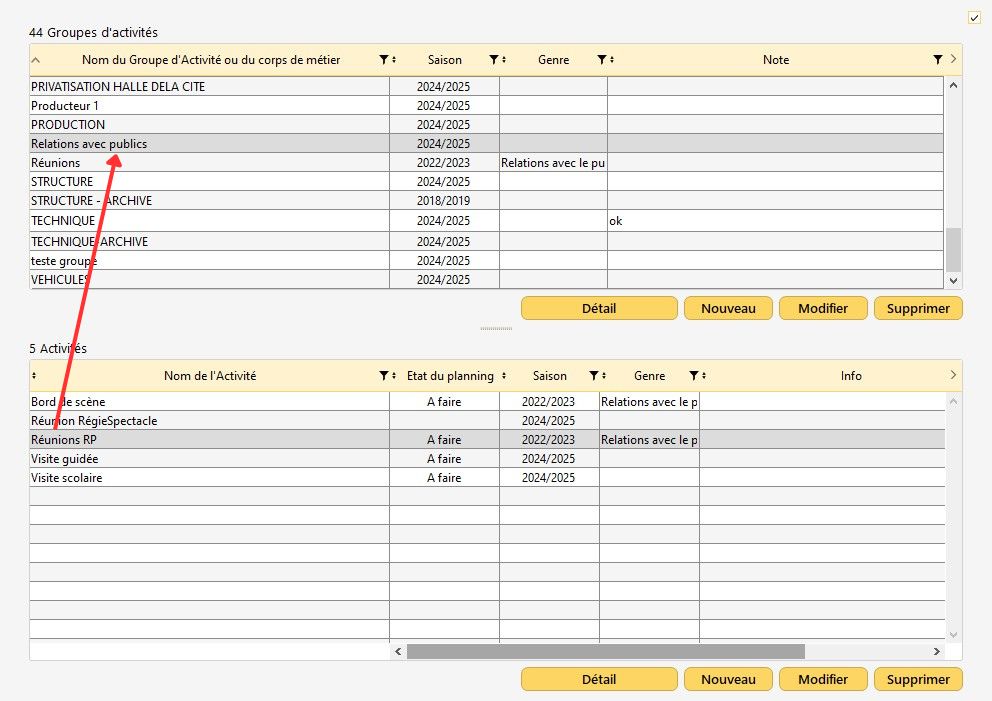This screenshot has width=992, height=701.
Task: Filter groups table by Note column
Action: (x=937, y=60)
